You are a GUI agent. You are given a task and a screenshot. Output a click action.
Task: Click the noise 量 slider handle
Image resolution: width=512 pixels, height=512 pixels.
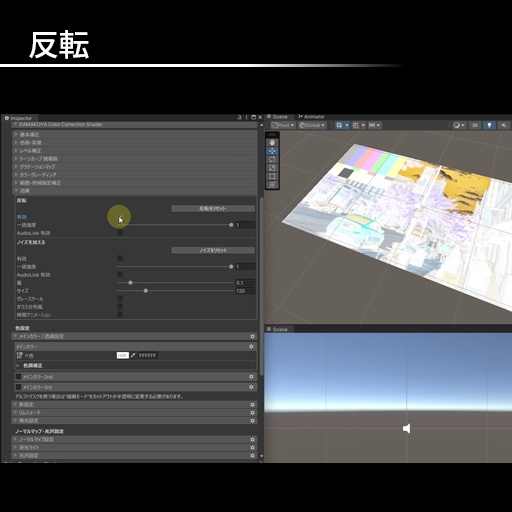coord(130,283)
